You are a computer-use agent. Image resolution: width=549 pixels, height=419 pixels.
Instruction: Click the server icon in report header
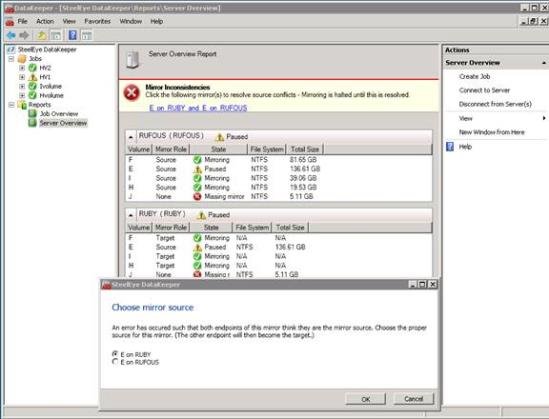133,60
